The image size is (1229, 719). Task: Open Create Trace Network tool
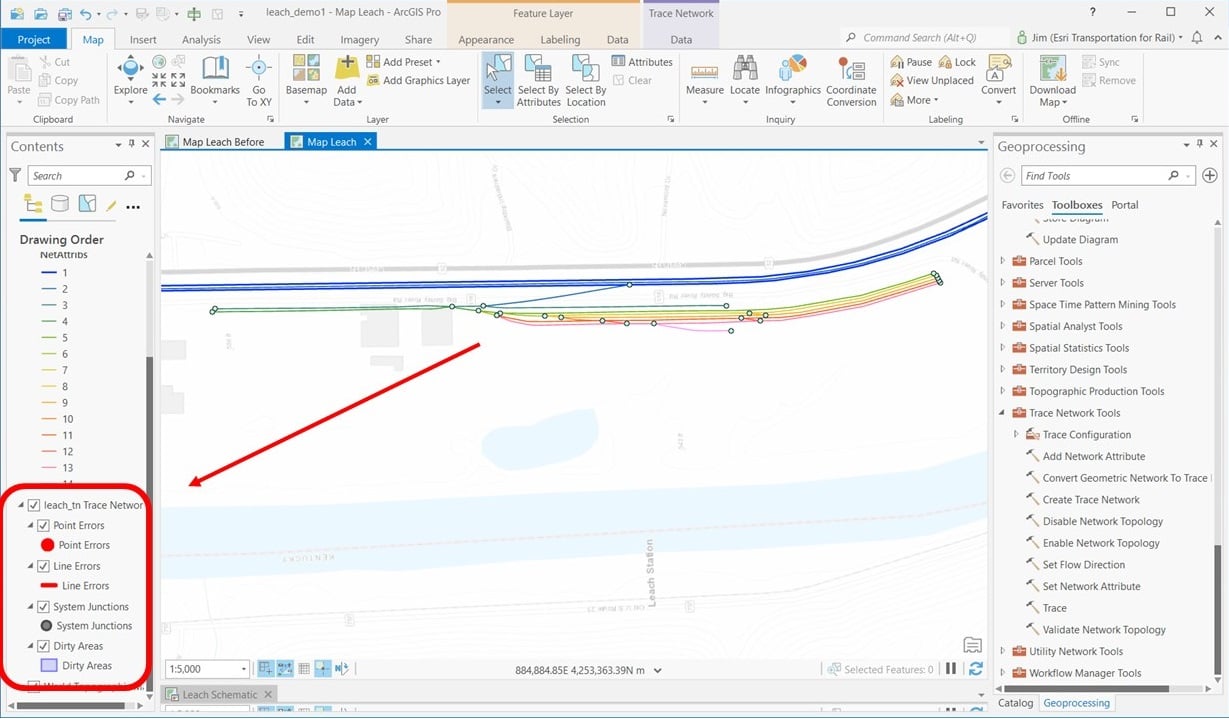1083,500
